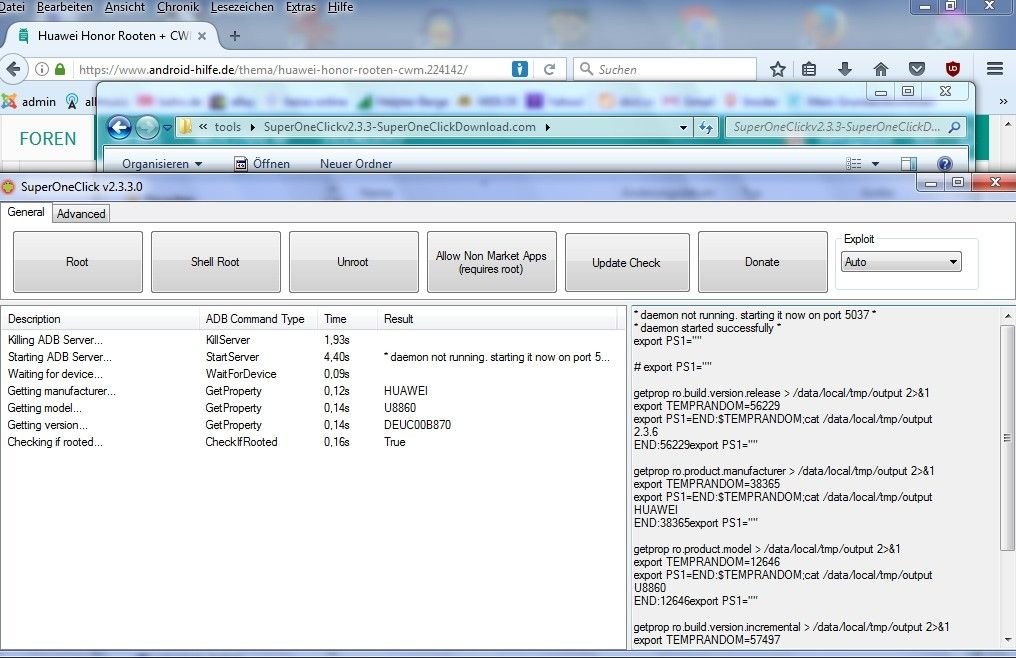The image size is (1016, 658).
Task: Close the Huawei Honor Rooten tab
Action: 202,36
